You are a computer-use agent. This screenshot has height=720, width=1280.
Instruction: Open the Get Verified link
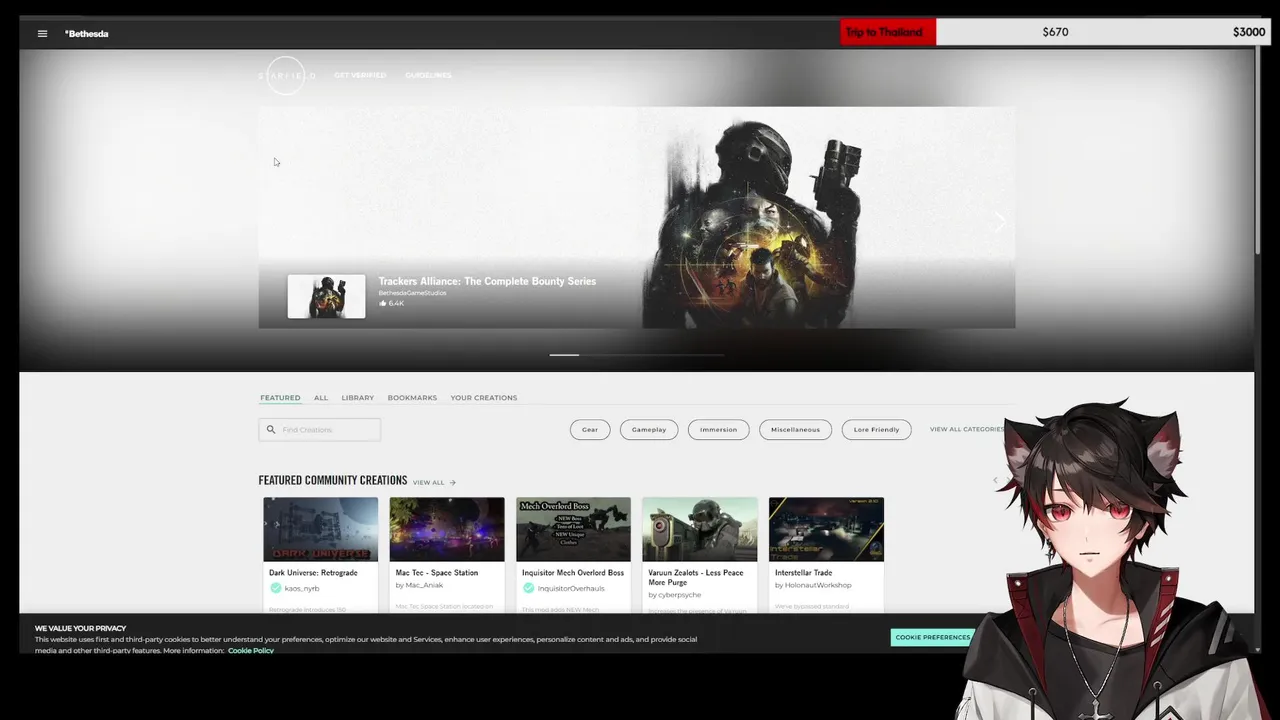tap(360, 76)
